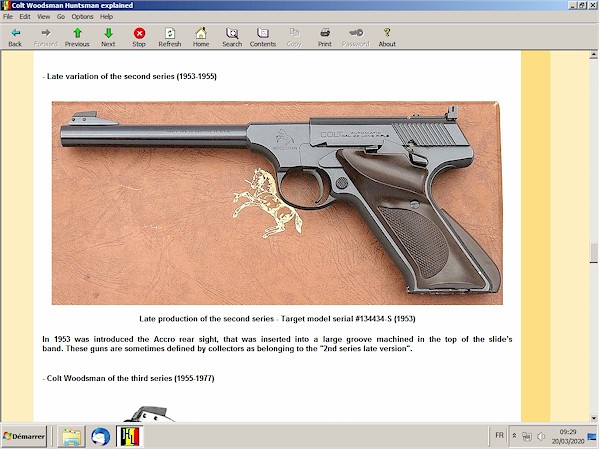Open the file explorer taskbar icon

pos(71,436)
